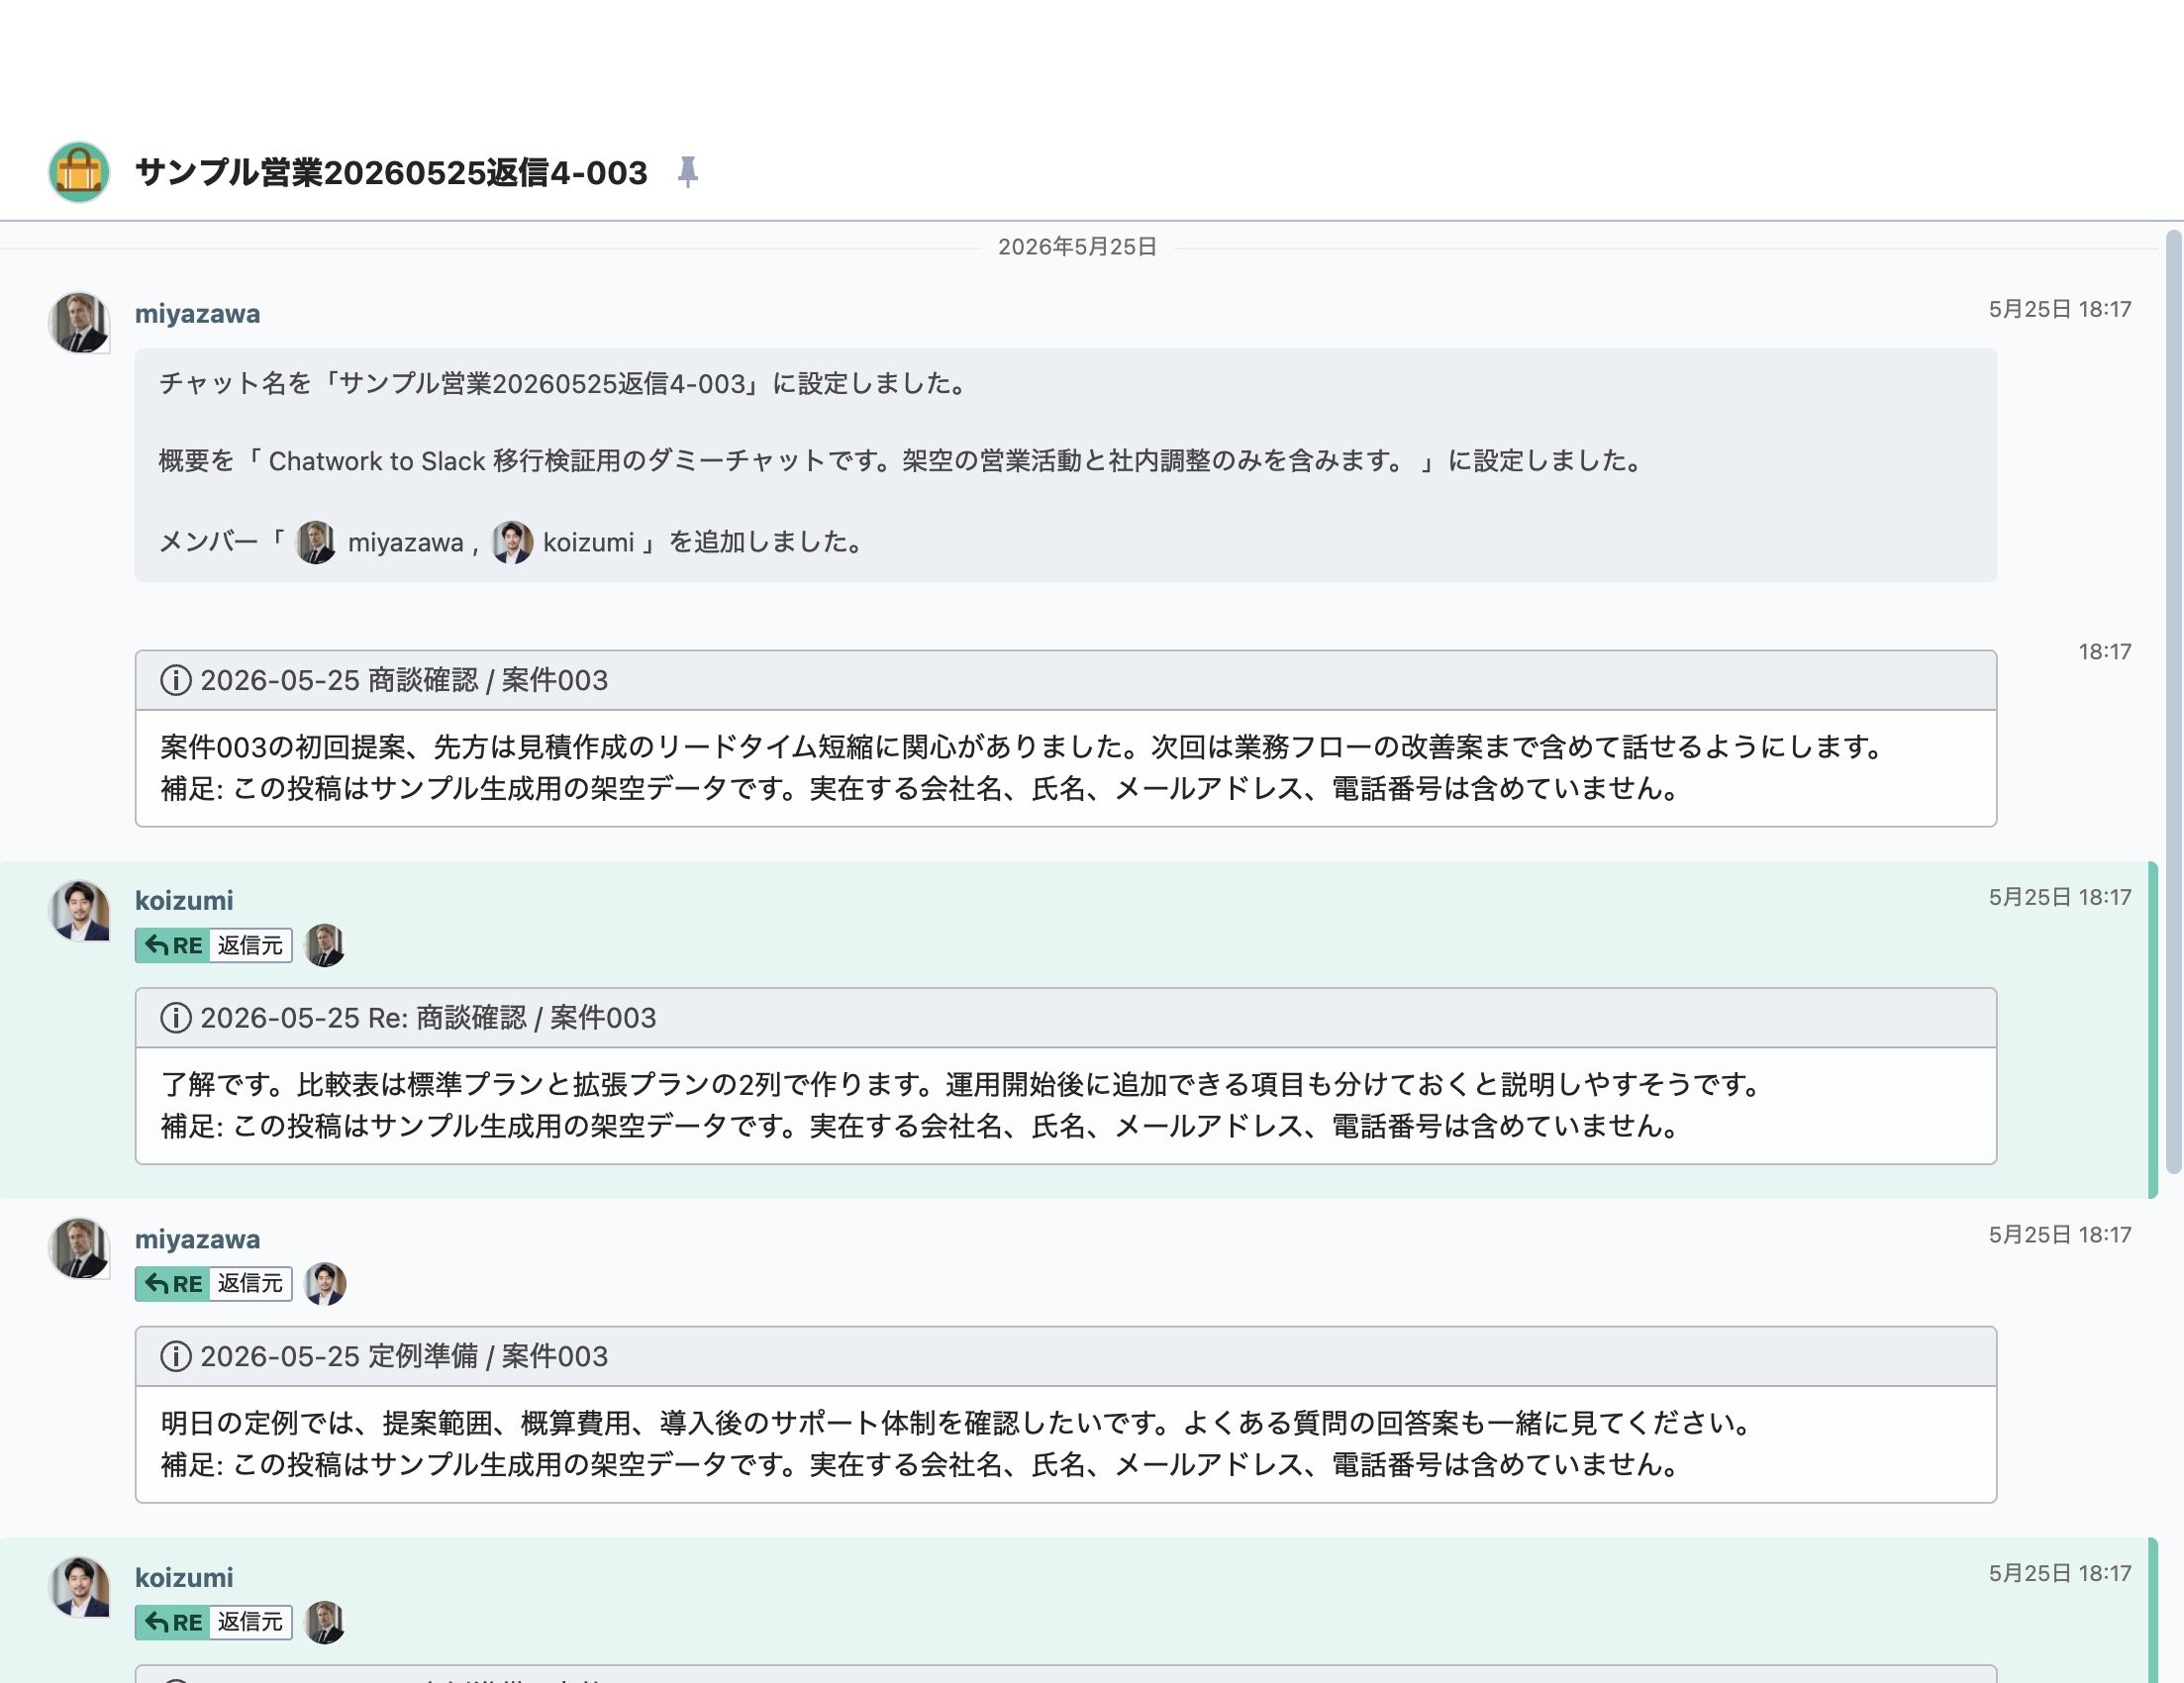The height and width of the screenshot is (1683, 2184).
Task: Click the koizumi sender name on the bottom message
Action: pyautogui.click(x=184, y=1578)
